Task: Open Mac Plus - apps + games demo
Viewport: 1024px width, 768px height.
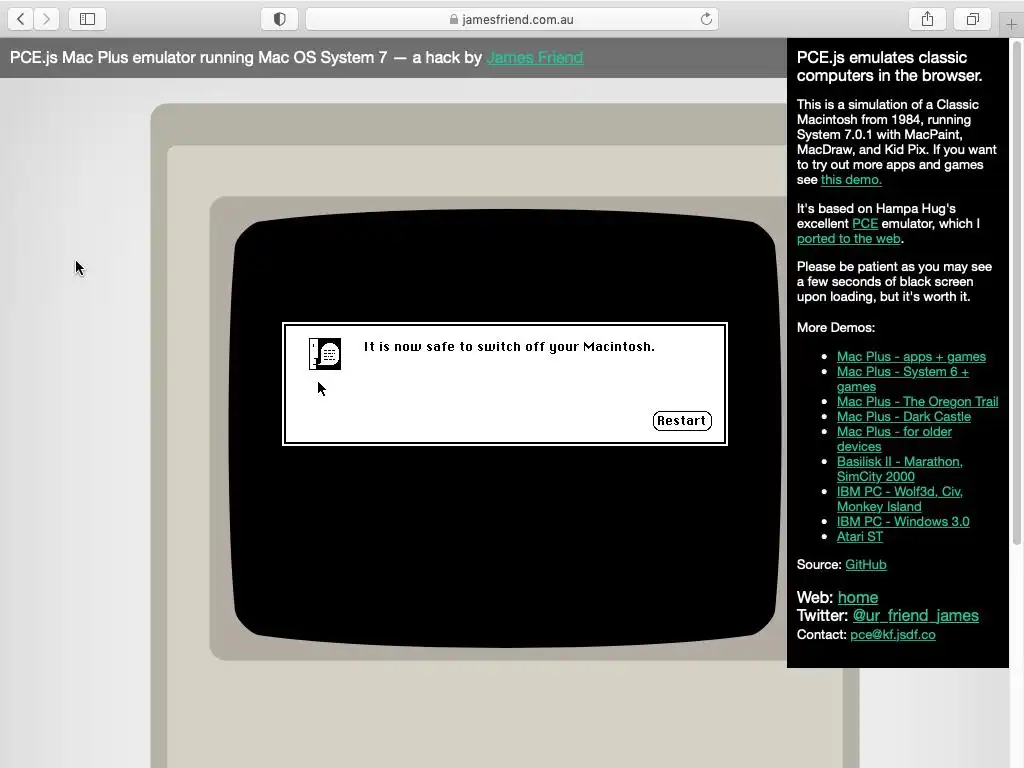Action: coord(911,357)
